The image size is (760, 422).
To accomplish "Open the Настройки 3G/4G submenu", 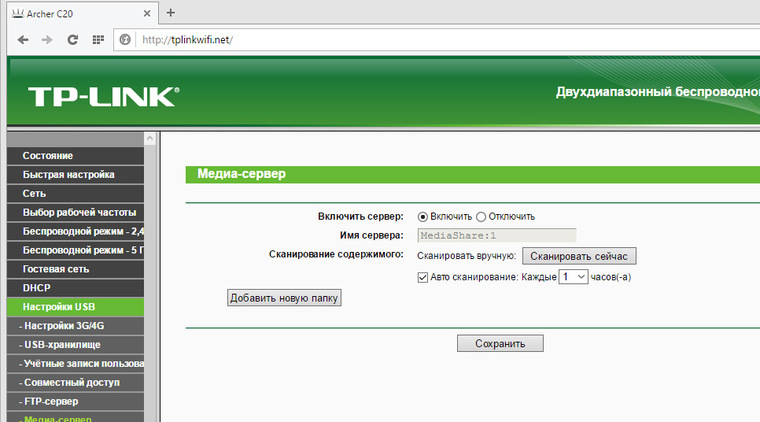I will pyautogui.click(x=76, y=326).
